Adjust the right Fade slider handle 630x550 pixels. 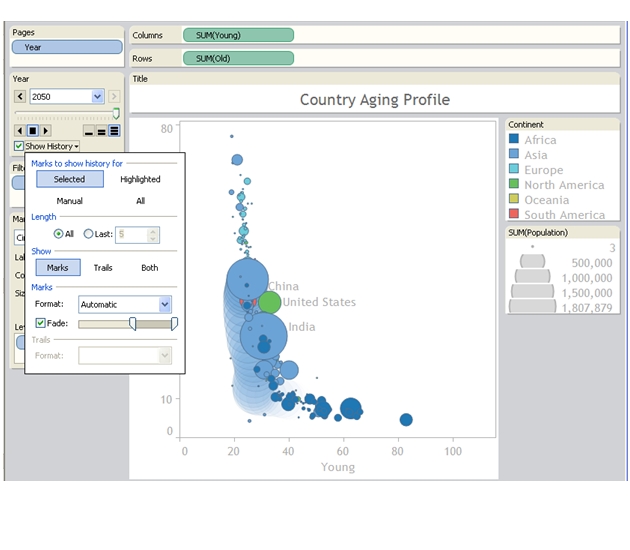(x=174, y=324)
